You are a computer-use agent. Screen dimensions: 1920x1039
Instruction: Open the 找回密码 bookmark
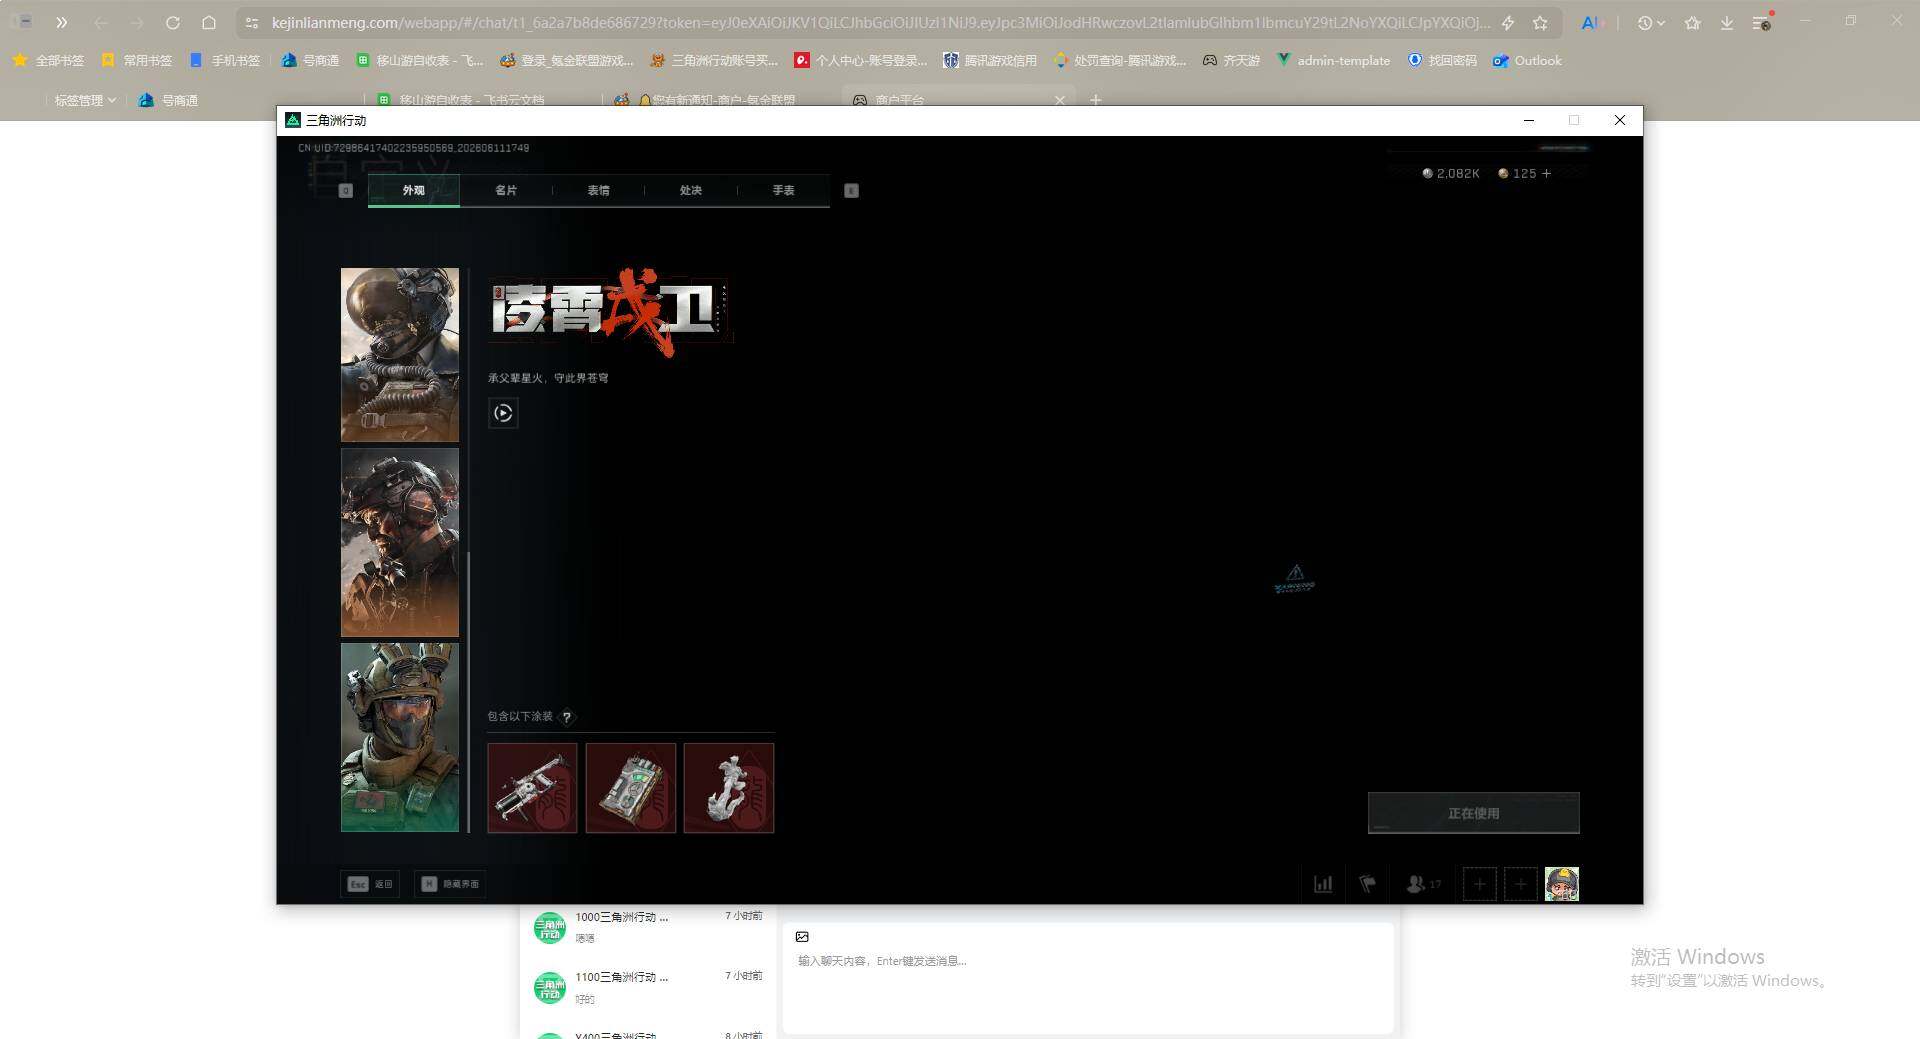coord(1442,60)
